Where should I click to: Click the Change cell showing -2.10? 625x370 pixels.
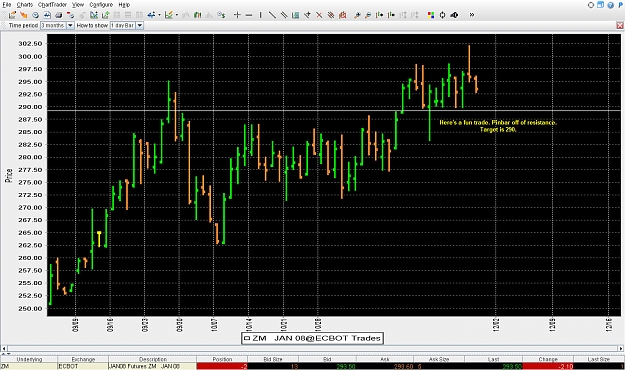pyautogui.click(x=548, y=366)
